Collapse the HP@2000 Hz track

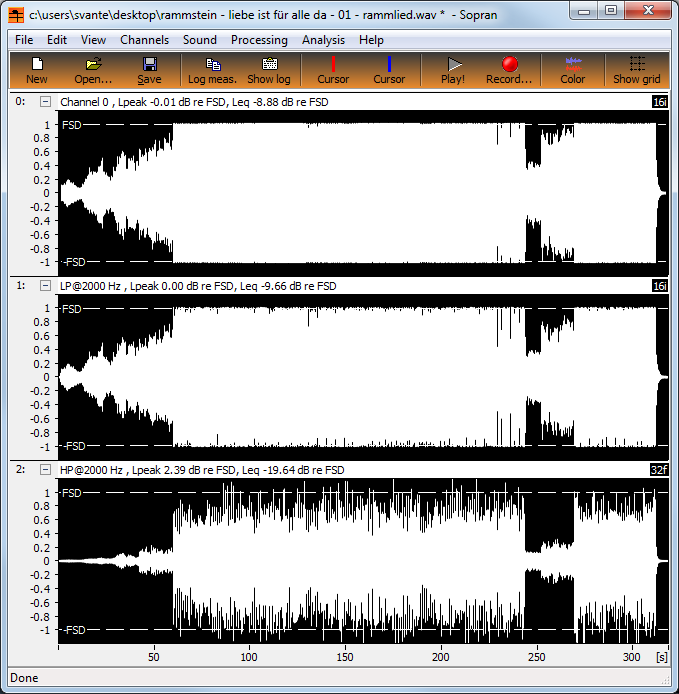[45, 470]
